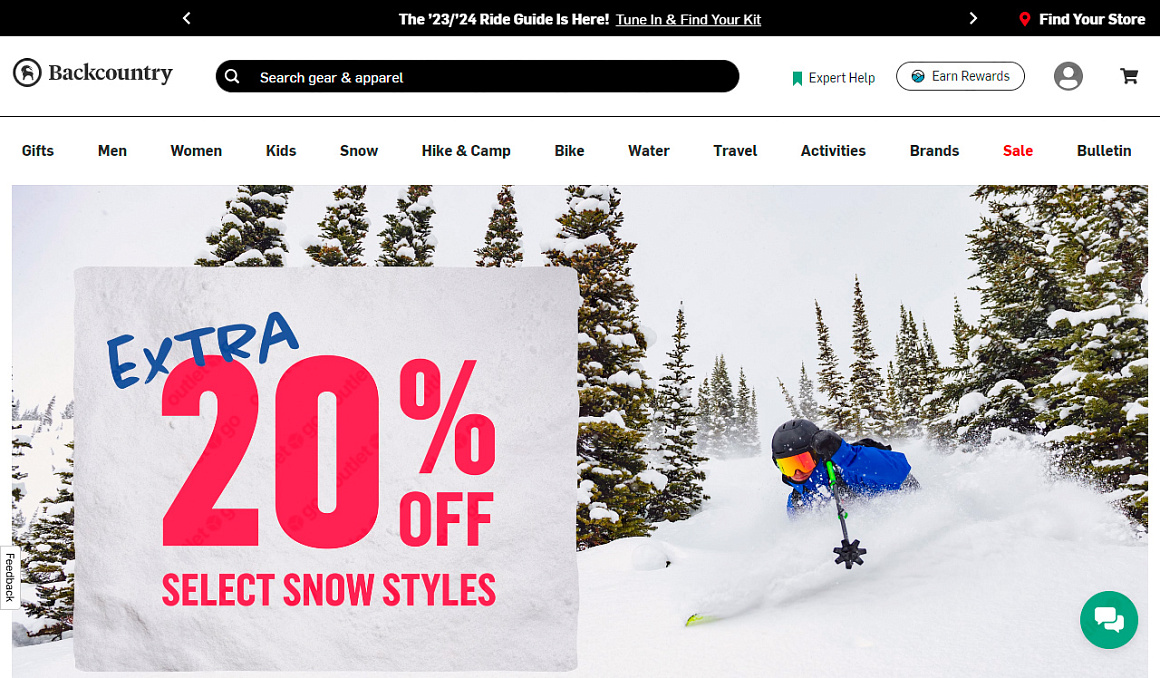Show previous announcement with left chevron
This screenshot has height=678, width=1160.
pyautogui.click(x=186, y=18)
